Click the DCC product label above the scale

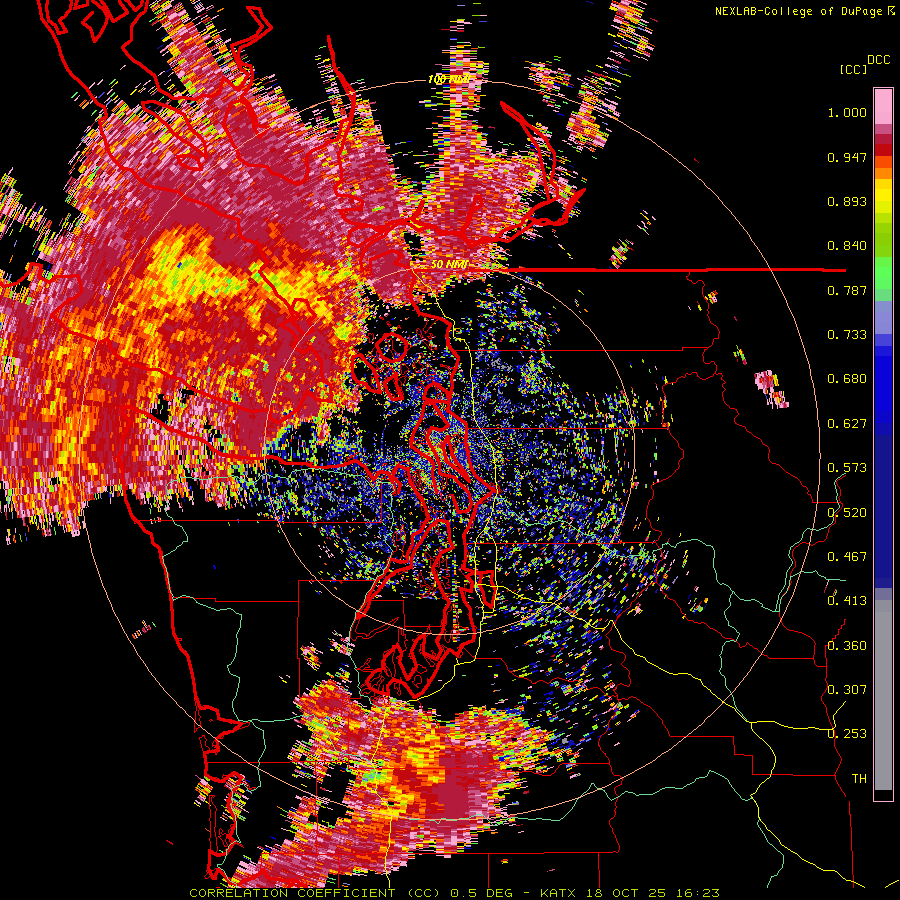coord(879,60)
